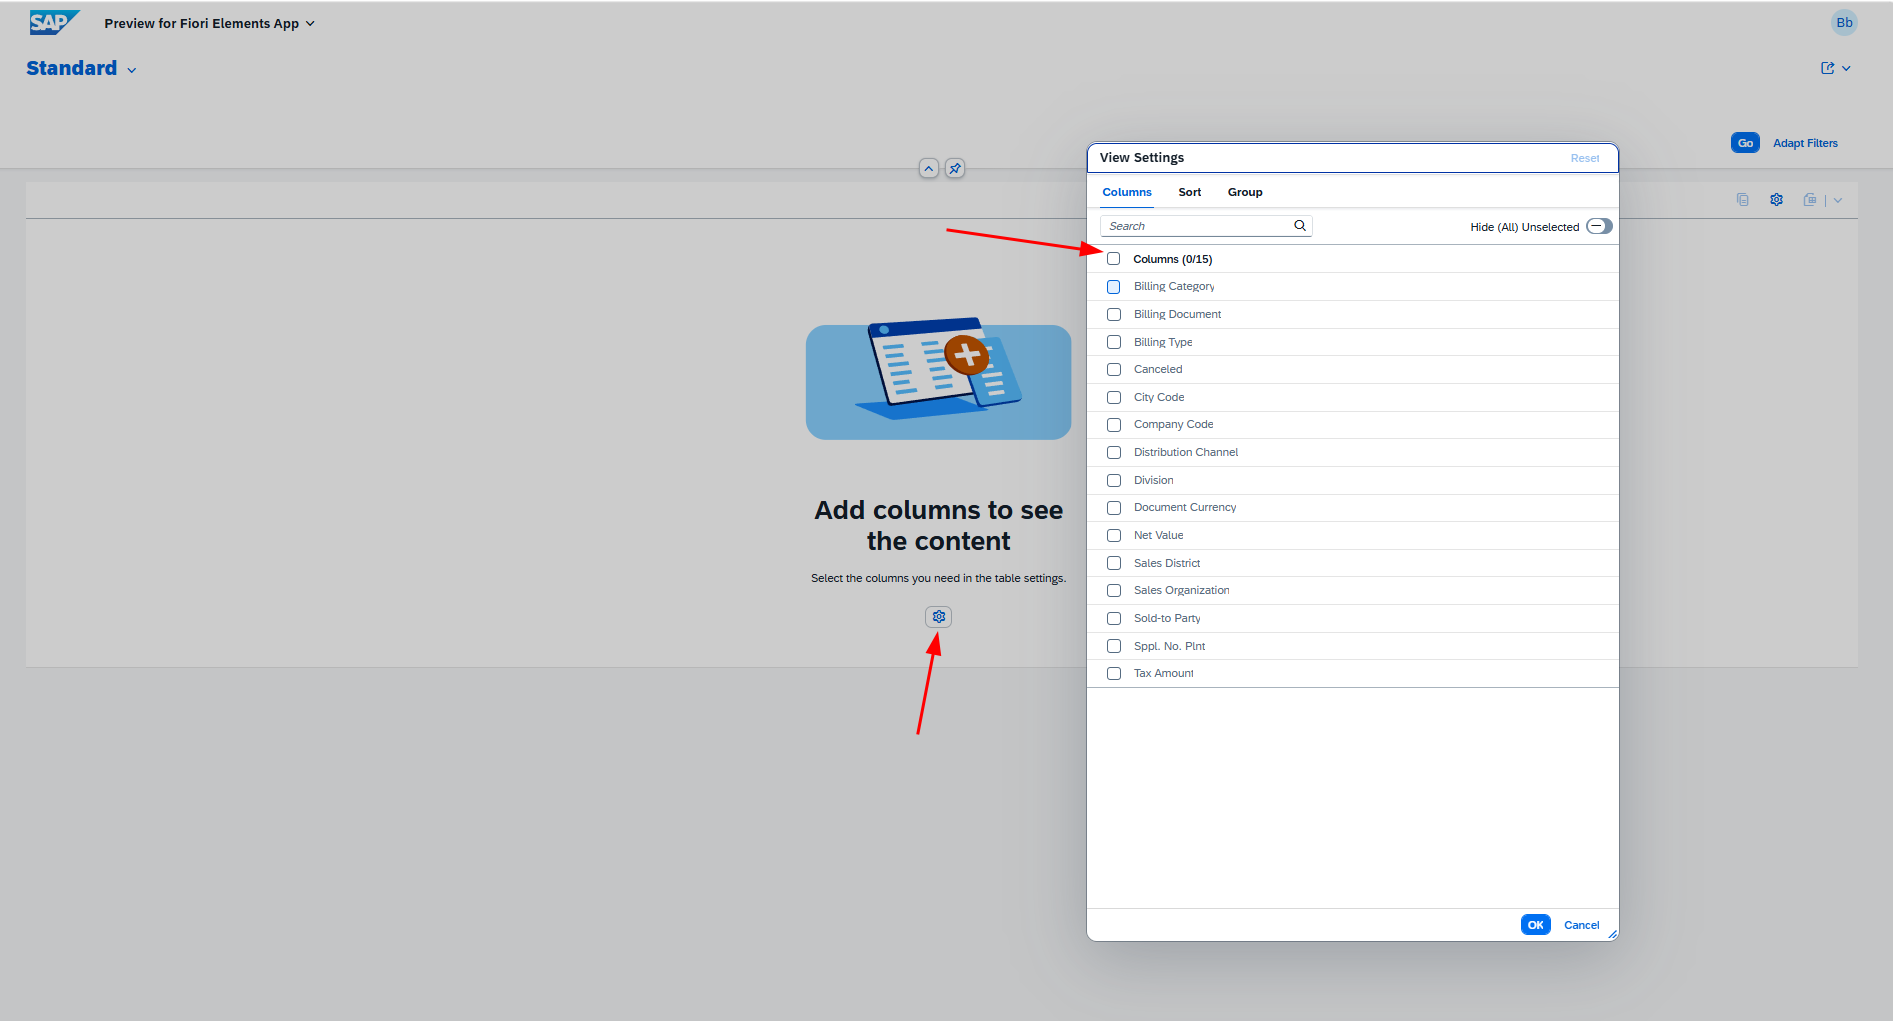Click the SAP logo
This screenshot has width=1893, height=1021.
(54, 23)
